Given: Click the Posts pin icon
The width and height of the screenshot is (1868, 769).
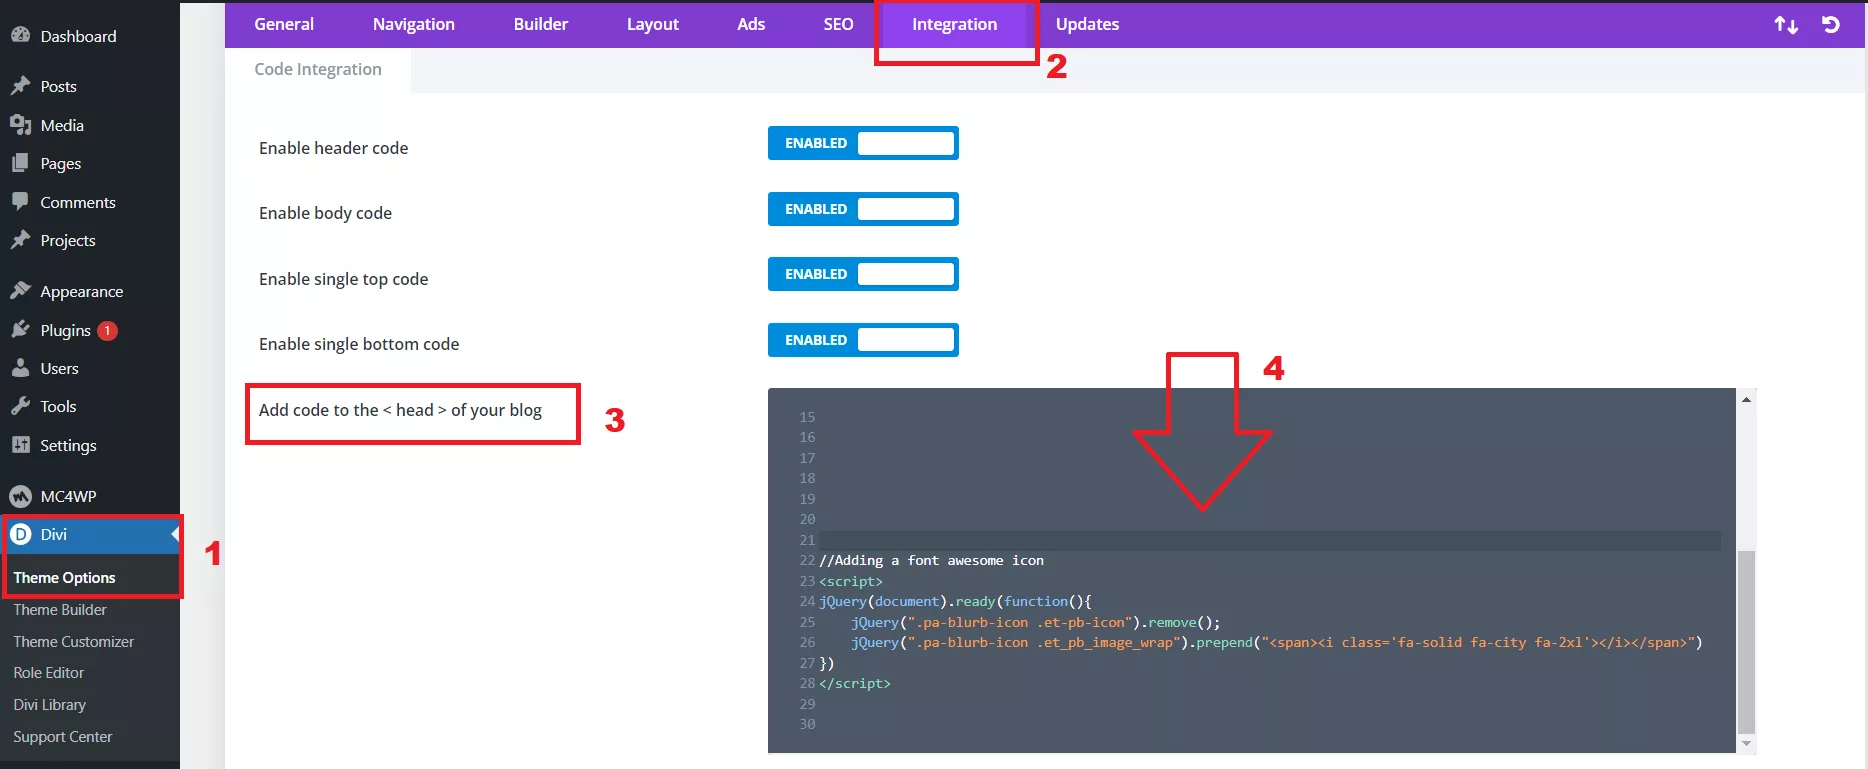Looking at the screenshot, I should coord(20,86).
